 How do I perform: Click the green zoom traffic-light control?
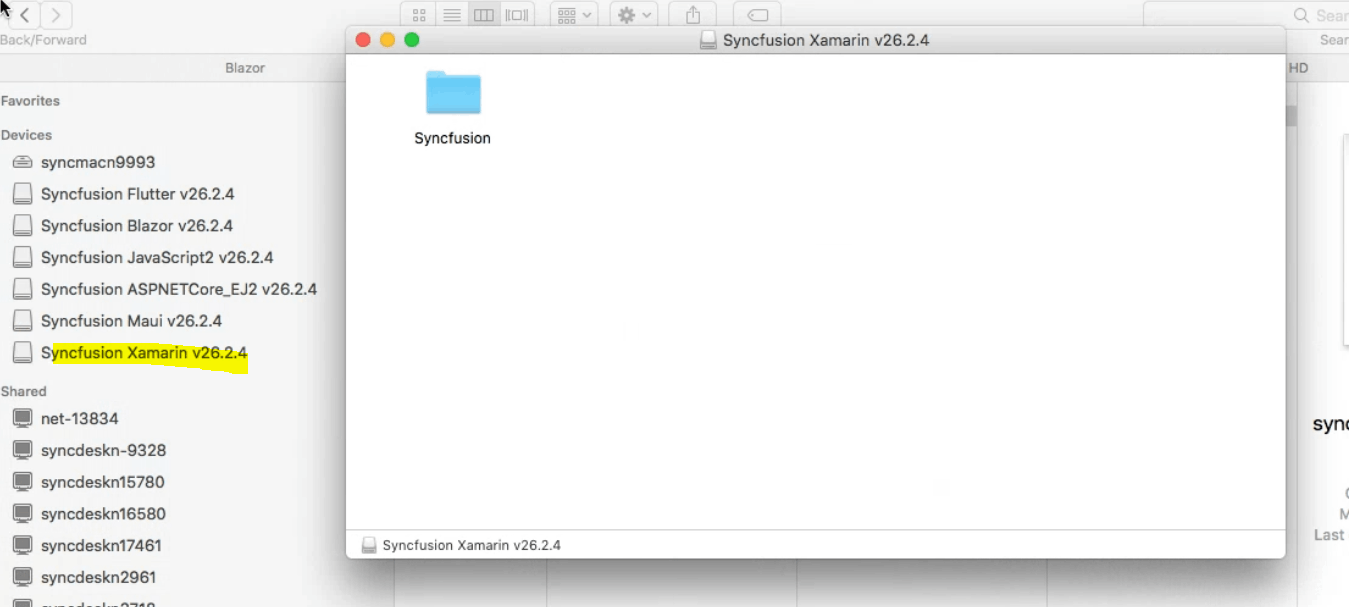coord(411,39)
